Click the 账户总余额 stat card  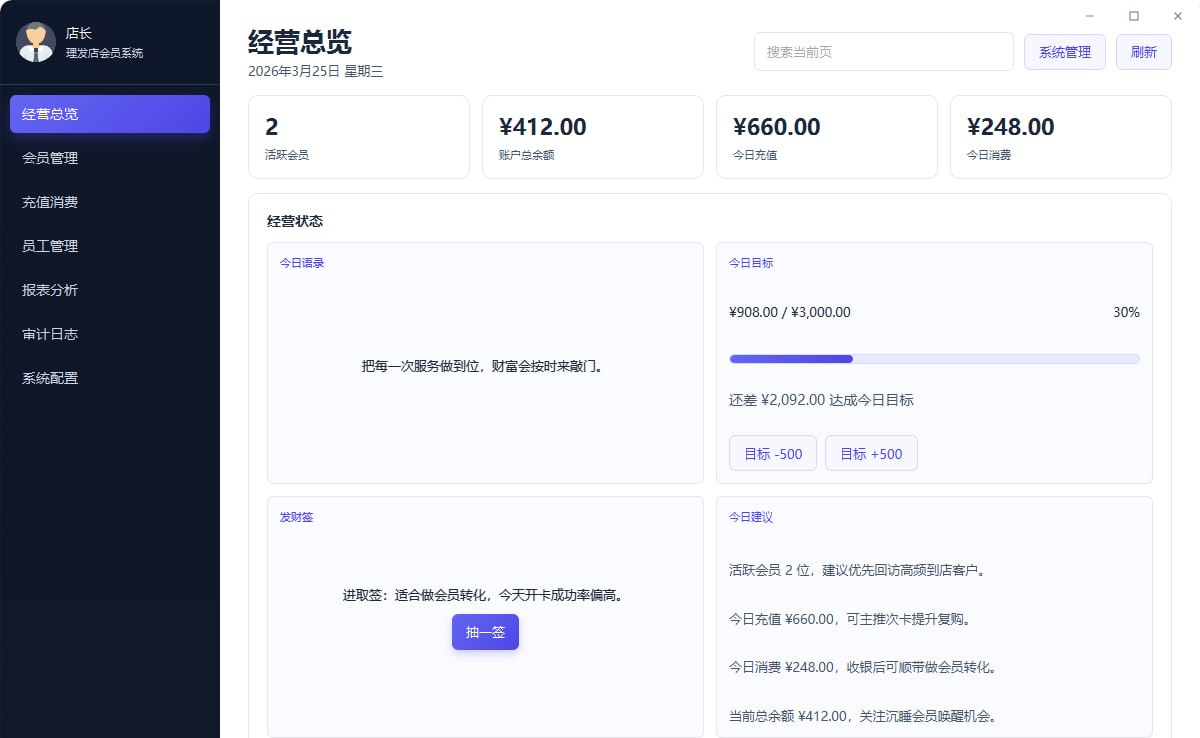(592, 137)
